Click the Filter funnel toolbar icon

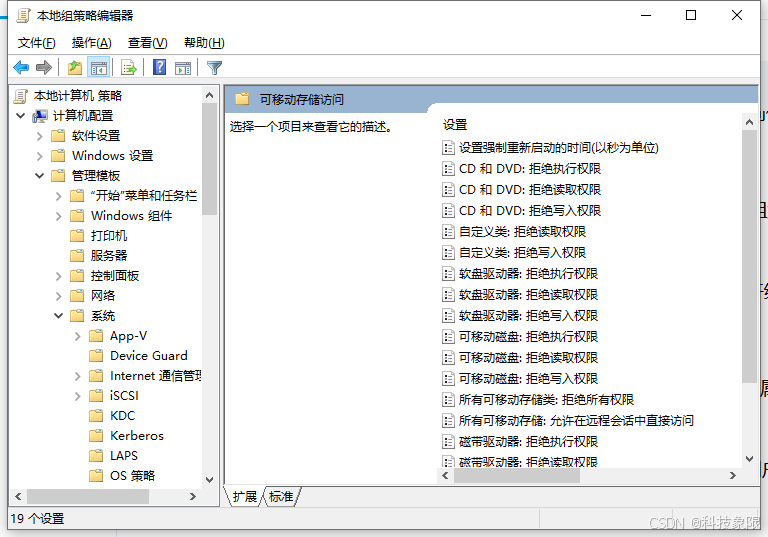click(x=215, y=68)
